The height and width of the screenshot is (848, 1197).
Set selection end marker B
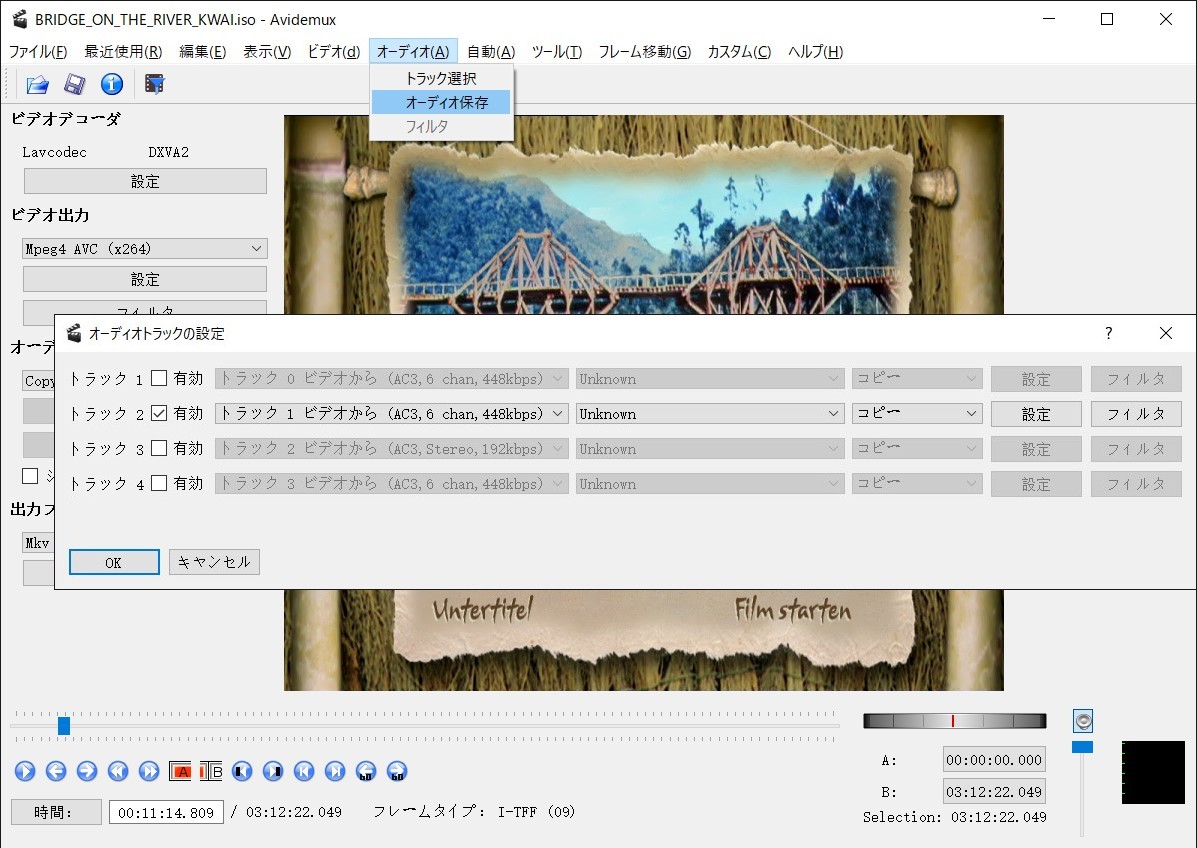pos(211,771)
